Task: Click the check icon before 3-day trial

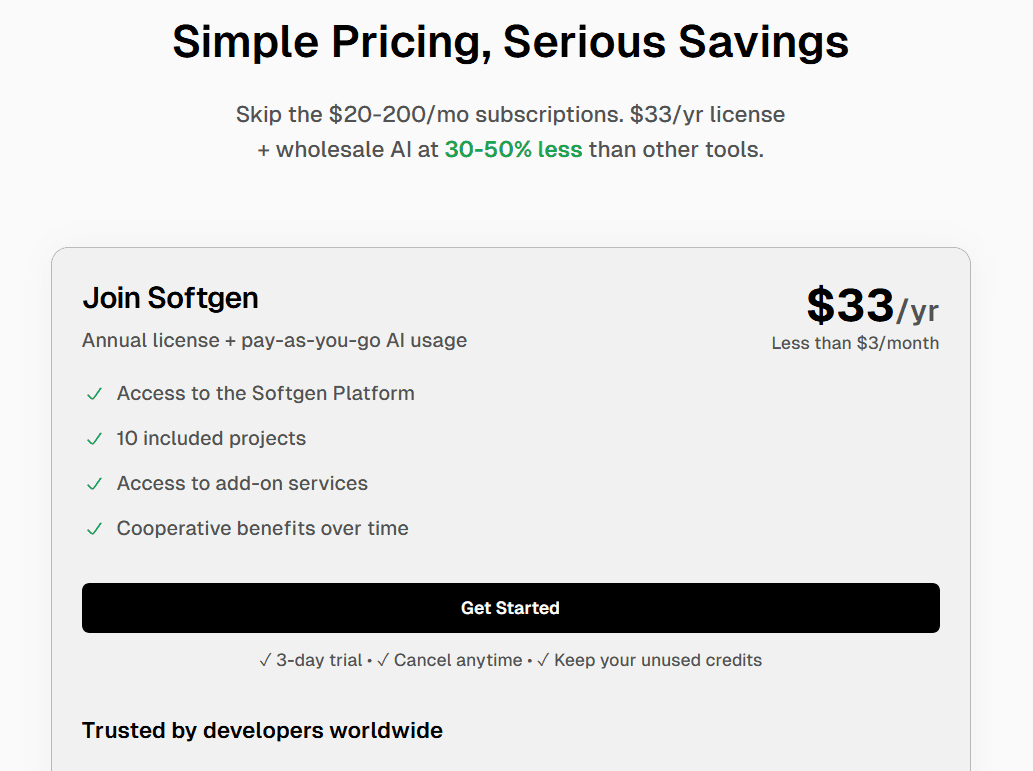Action: tap(266, 660)
